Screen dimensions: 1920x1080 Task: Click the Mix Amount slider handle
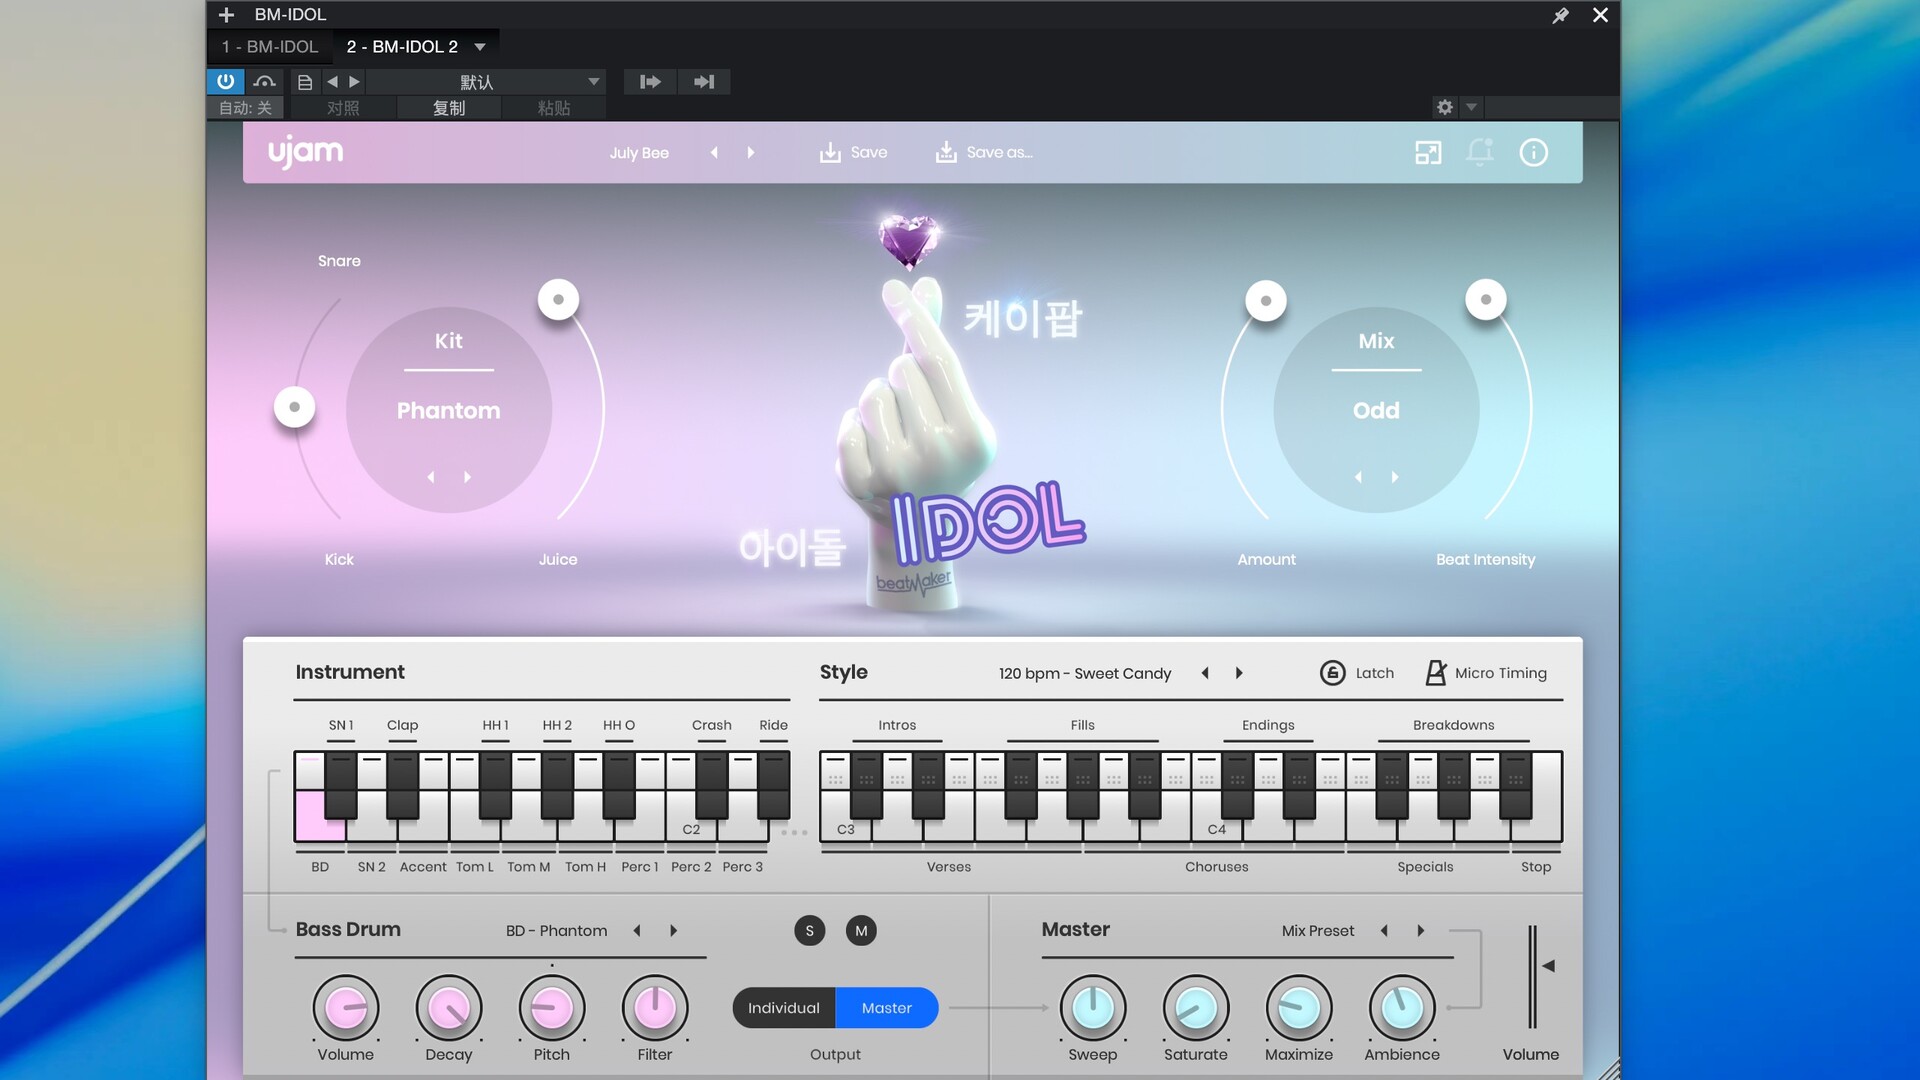(1265, 301)
